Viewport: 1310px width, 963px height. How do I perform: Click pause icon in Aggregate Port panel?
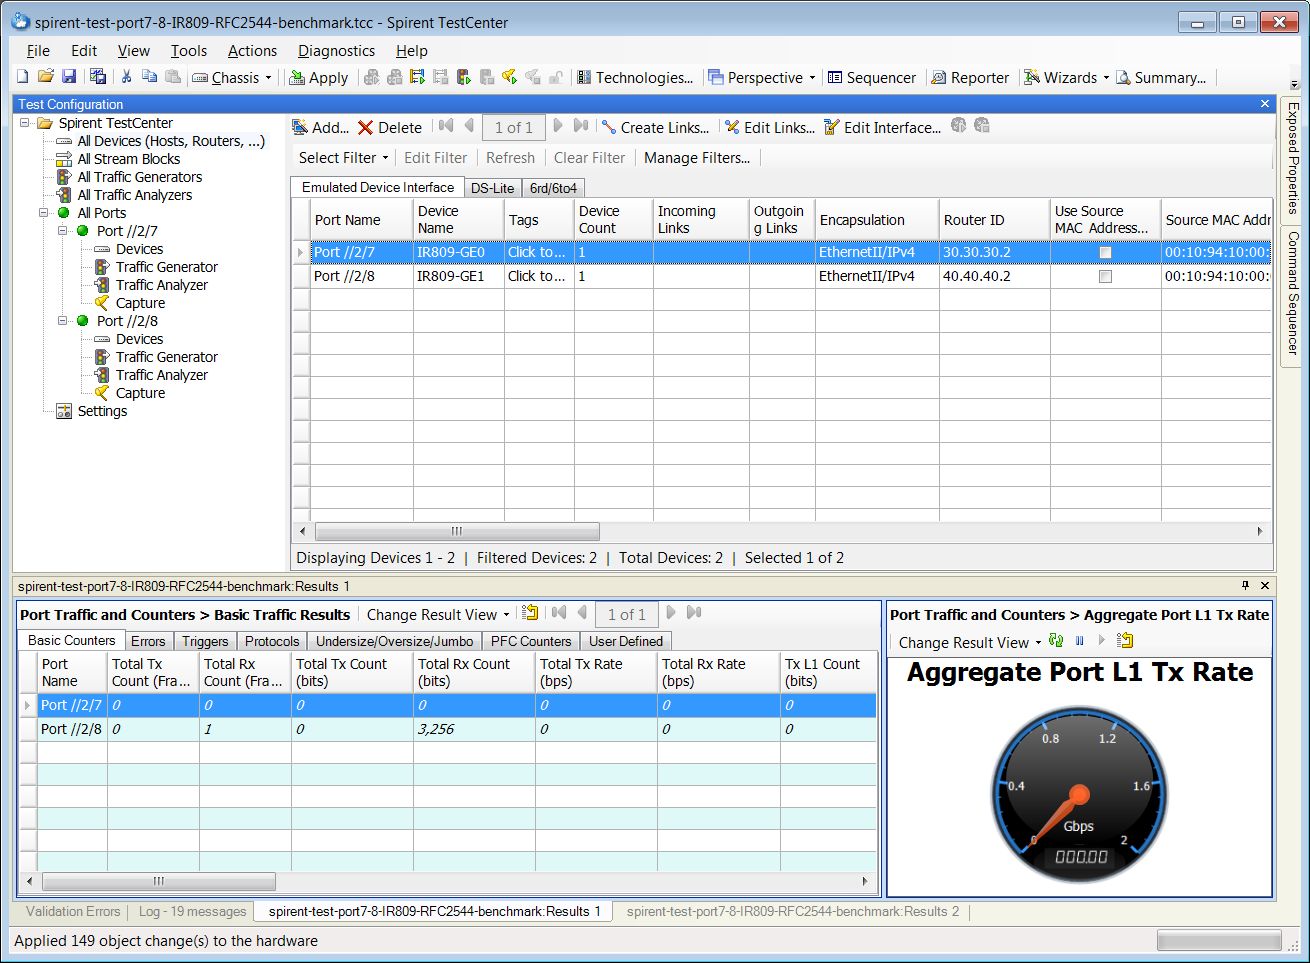coord(1079,641)
